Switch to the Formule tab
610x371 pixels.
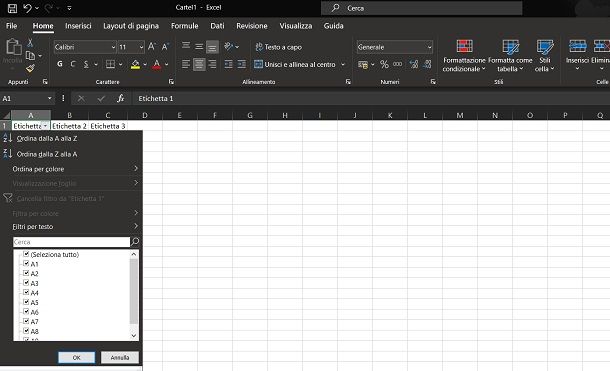tap(184, 26)
